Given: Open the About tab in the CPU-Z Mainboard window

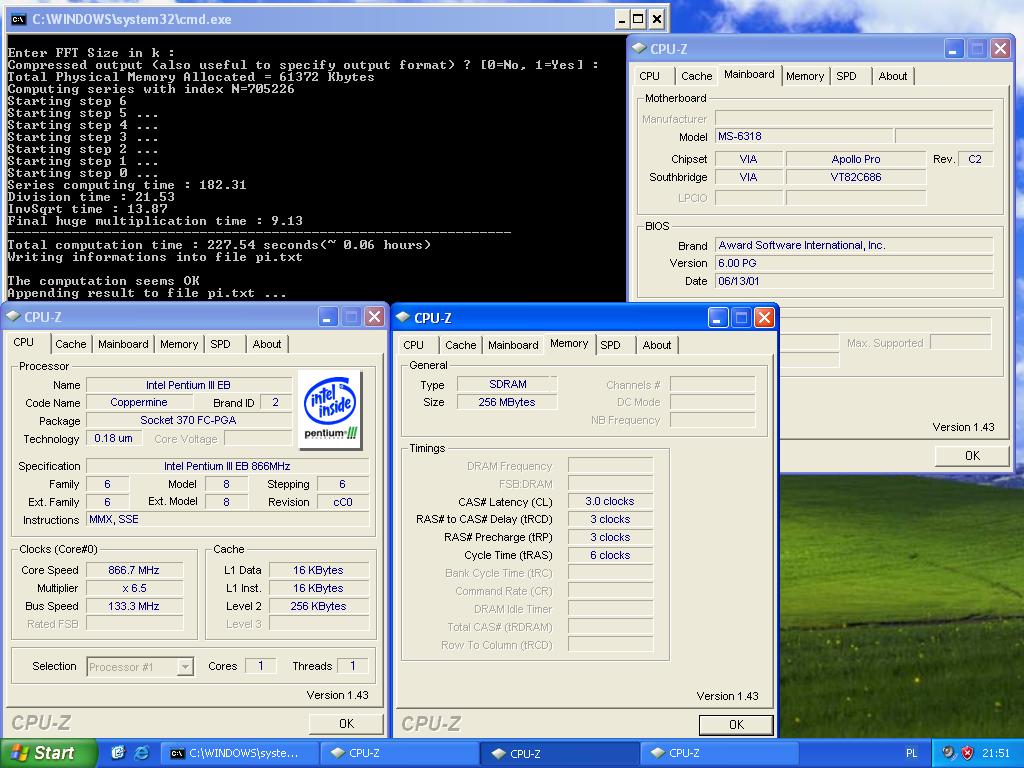Looking at the screenshot, I should pos(893,76).
